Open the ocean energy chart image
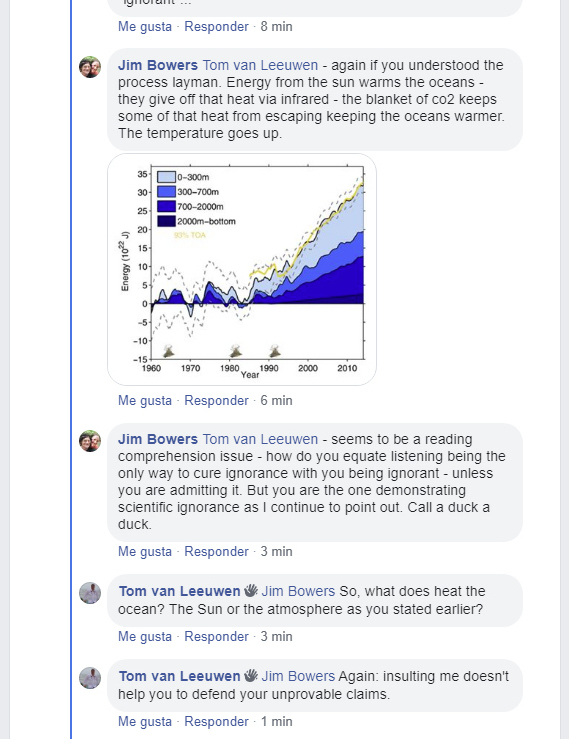569x739 pixels. [242, 269]
